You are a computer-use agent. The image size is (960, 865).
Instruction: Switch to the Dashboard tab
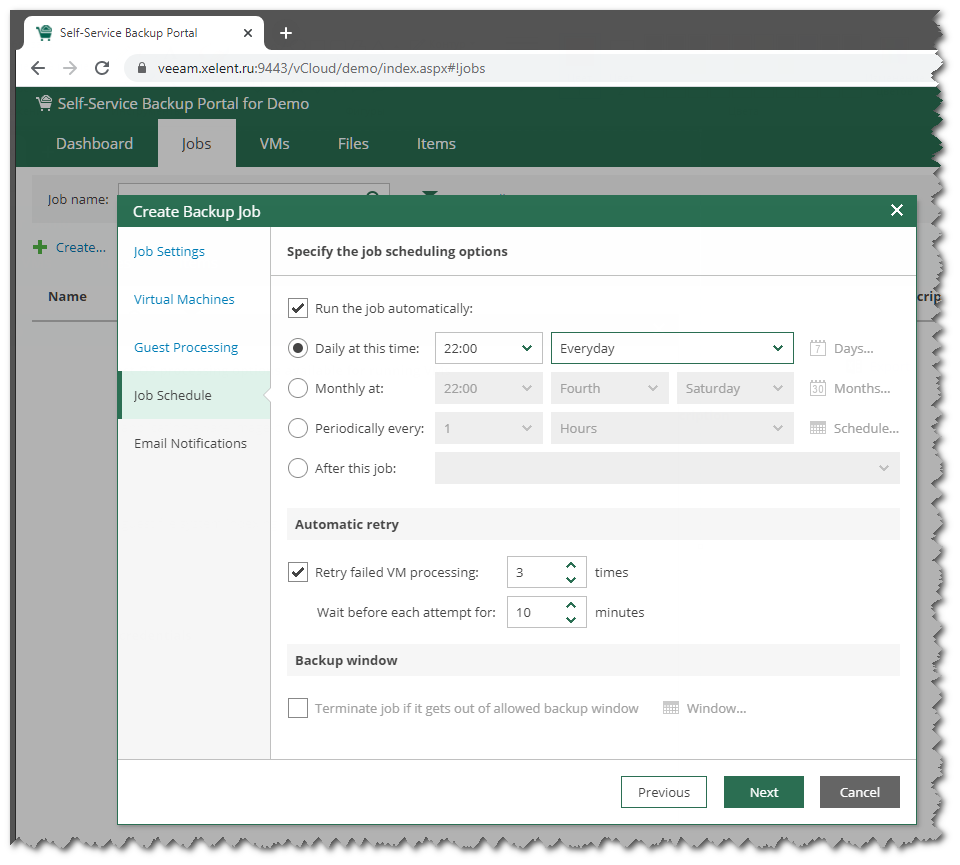(x=94, y=143)
